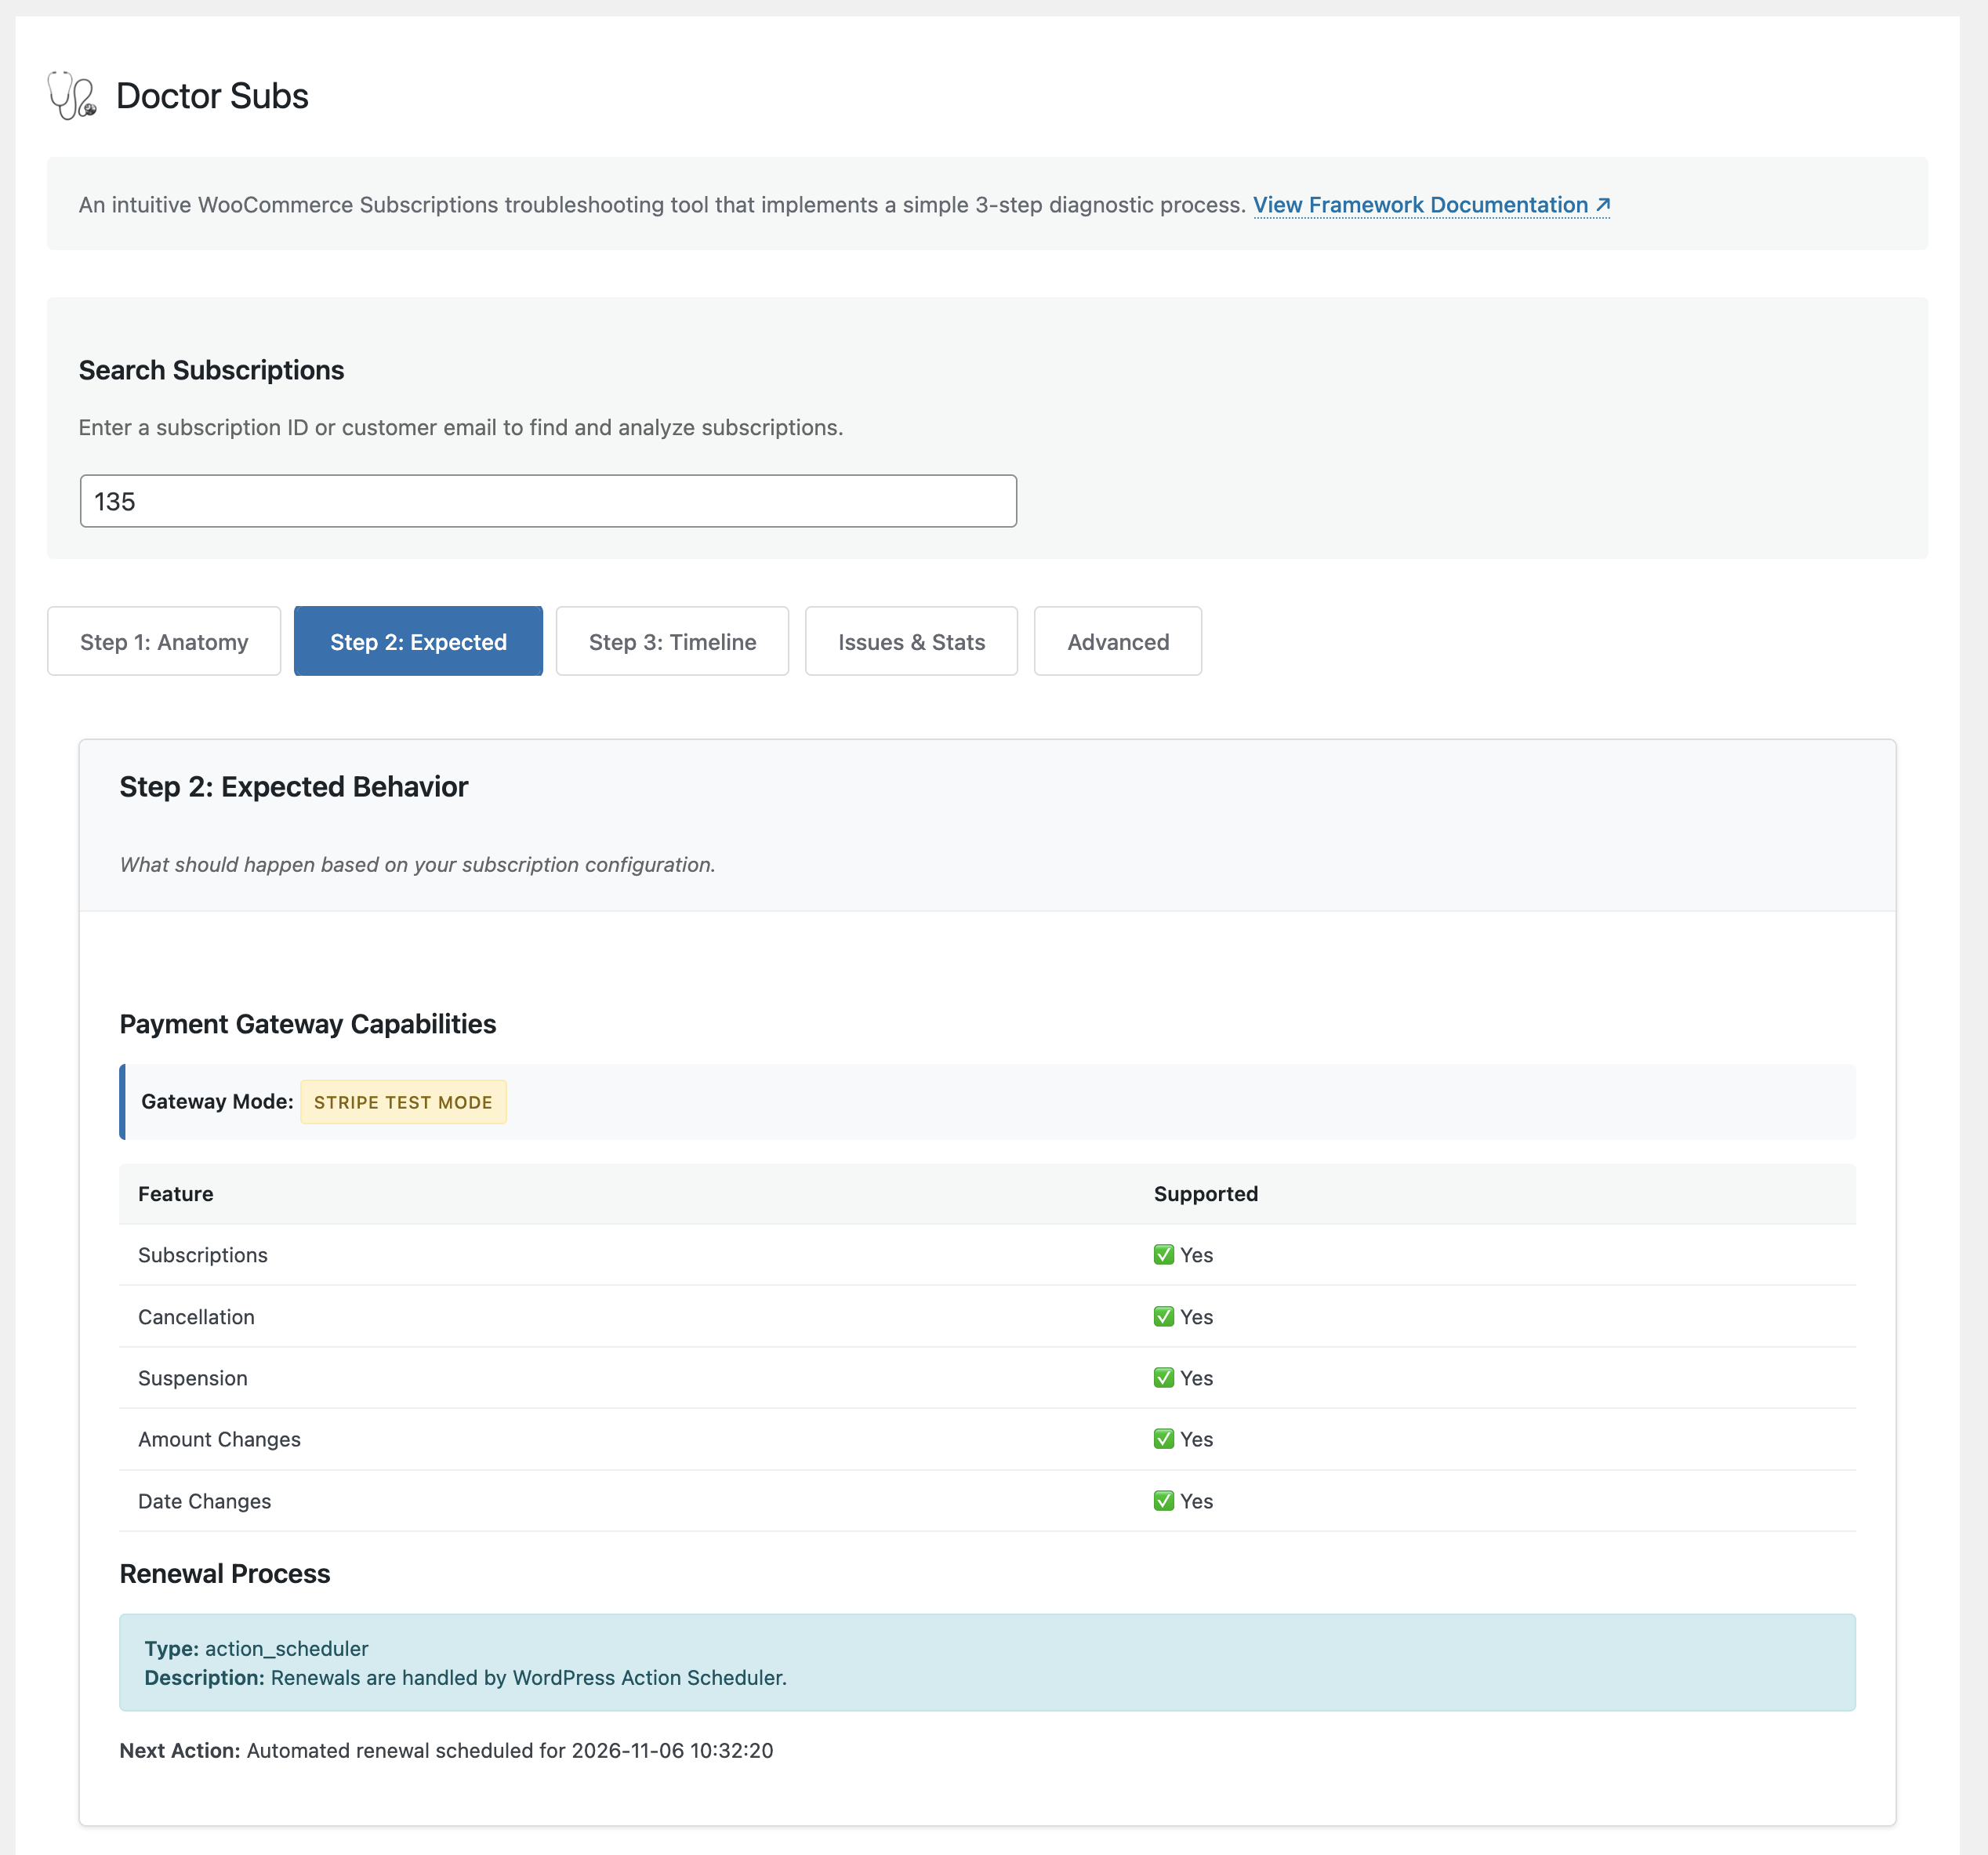Screen dimensions: 1988x1855
Task: Click the Step 2: Expected Behavior heading
Action: point(294,787)
